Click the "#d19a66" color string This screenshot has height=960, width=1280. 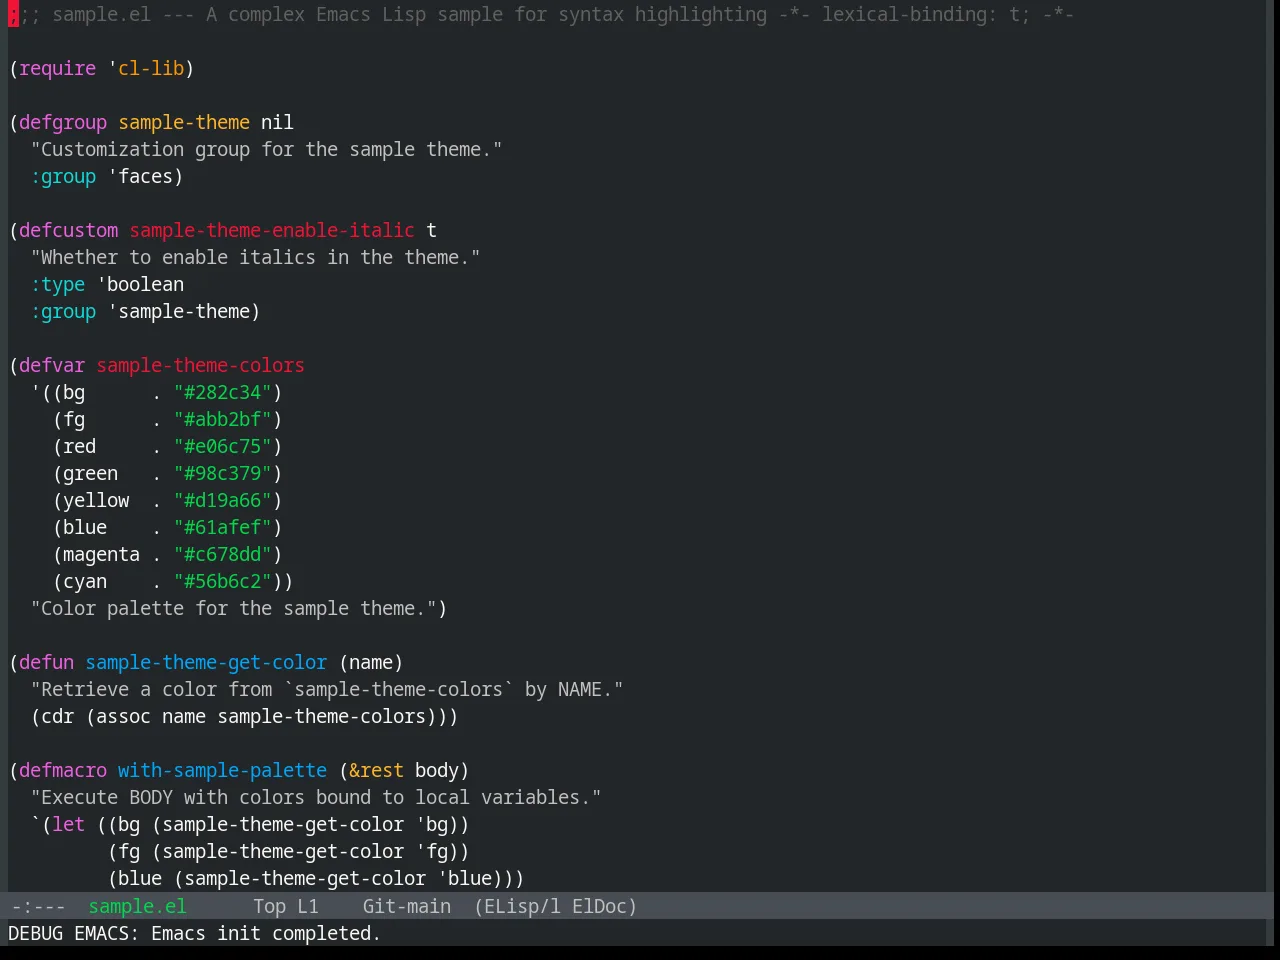[223, 500]
